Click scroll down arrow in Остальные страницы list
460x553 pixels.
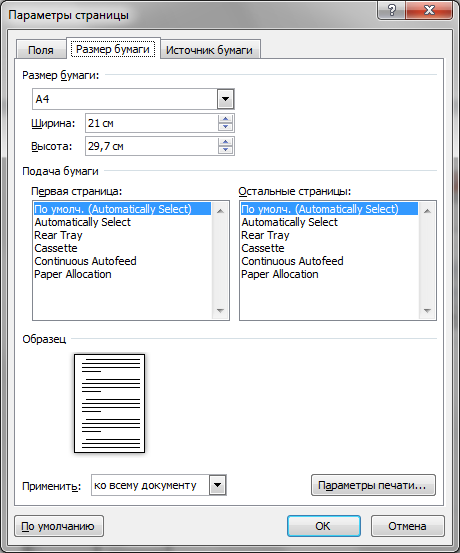click(x=427, y=310)
